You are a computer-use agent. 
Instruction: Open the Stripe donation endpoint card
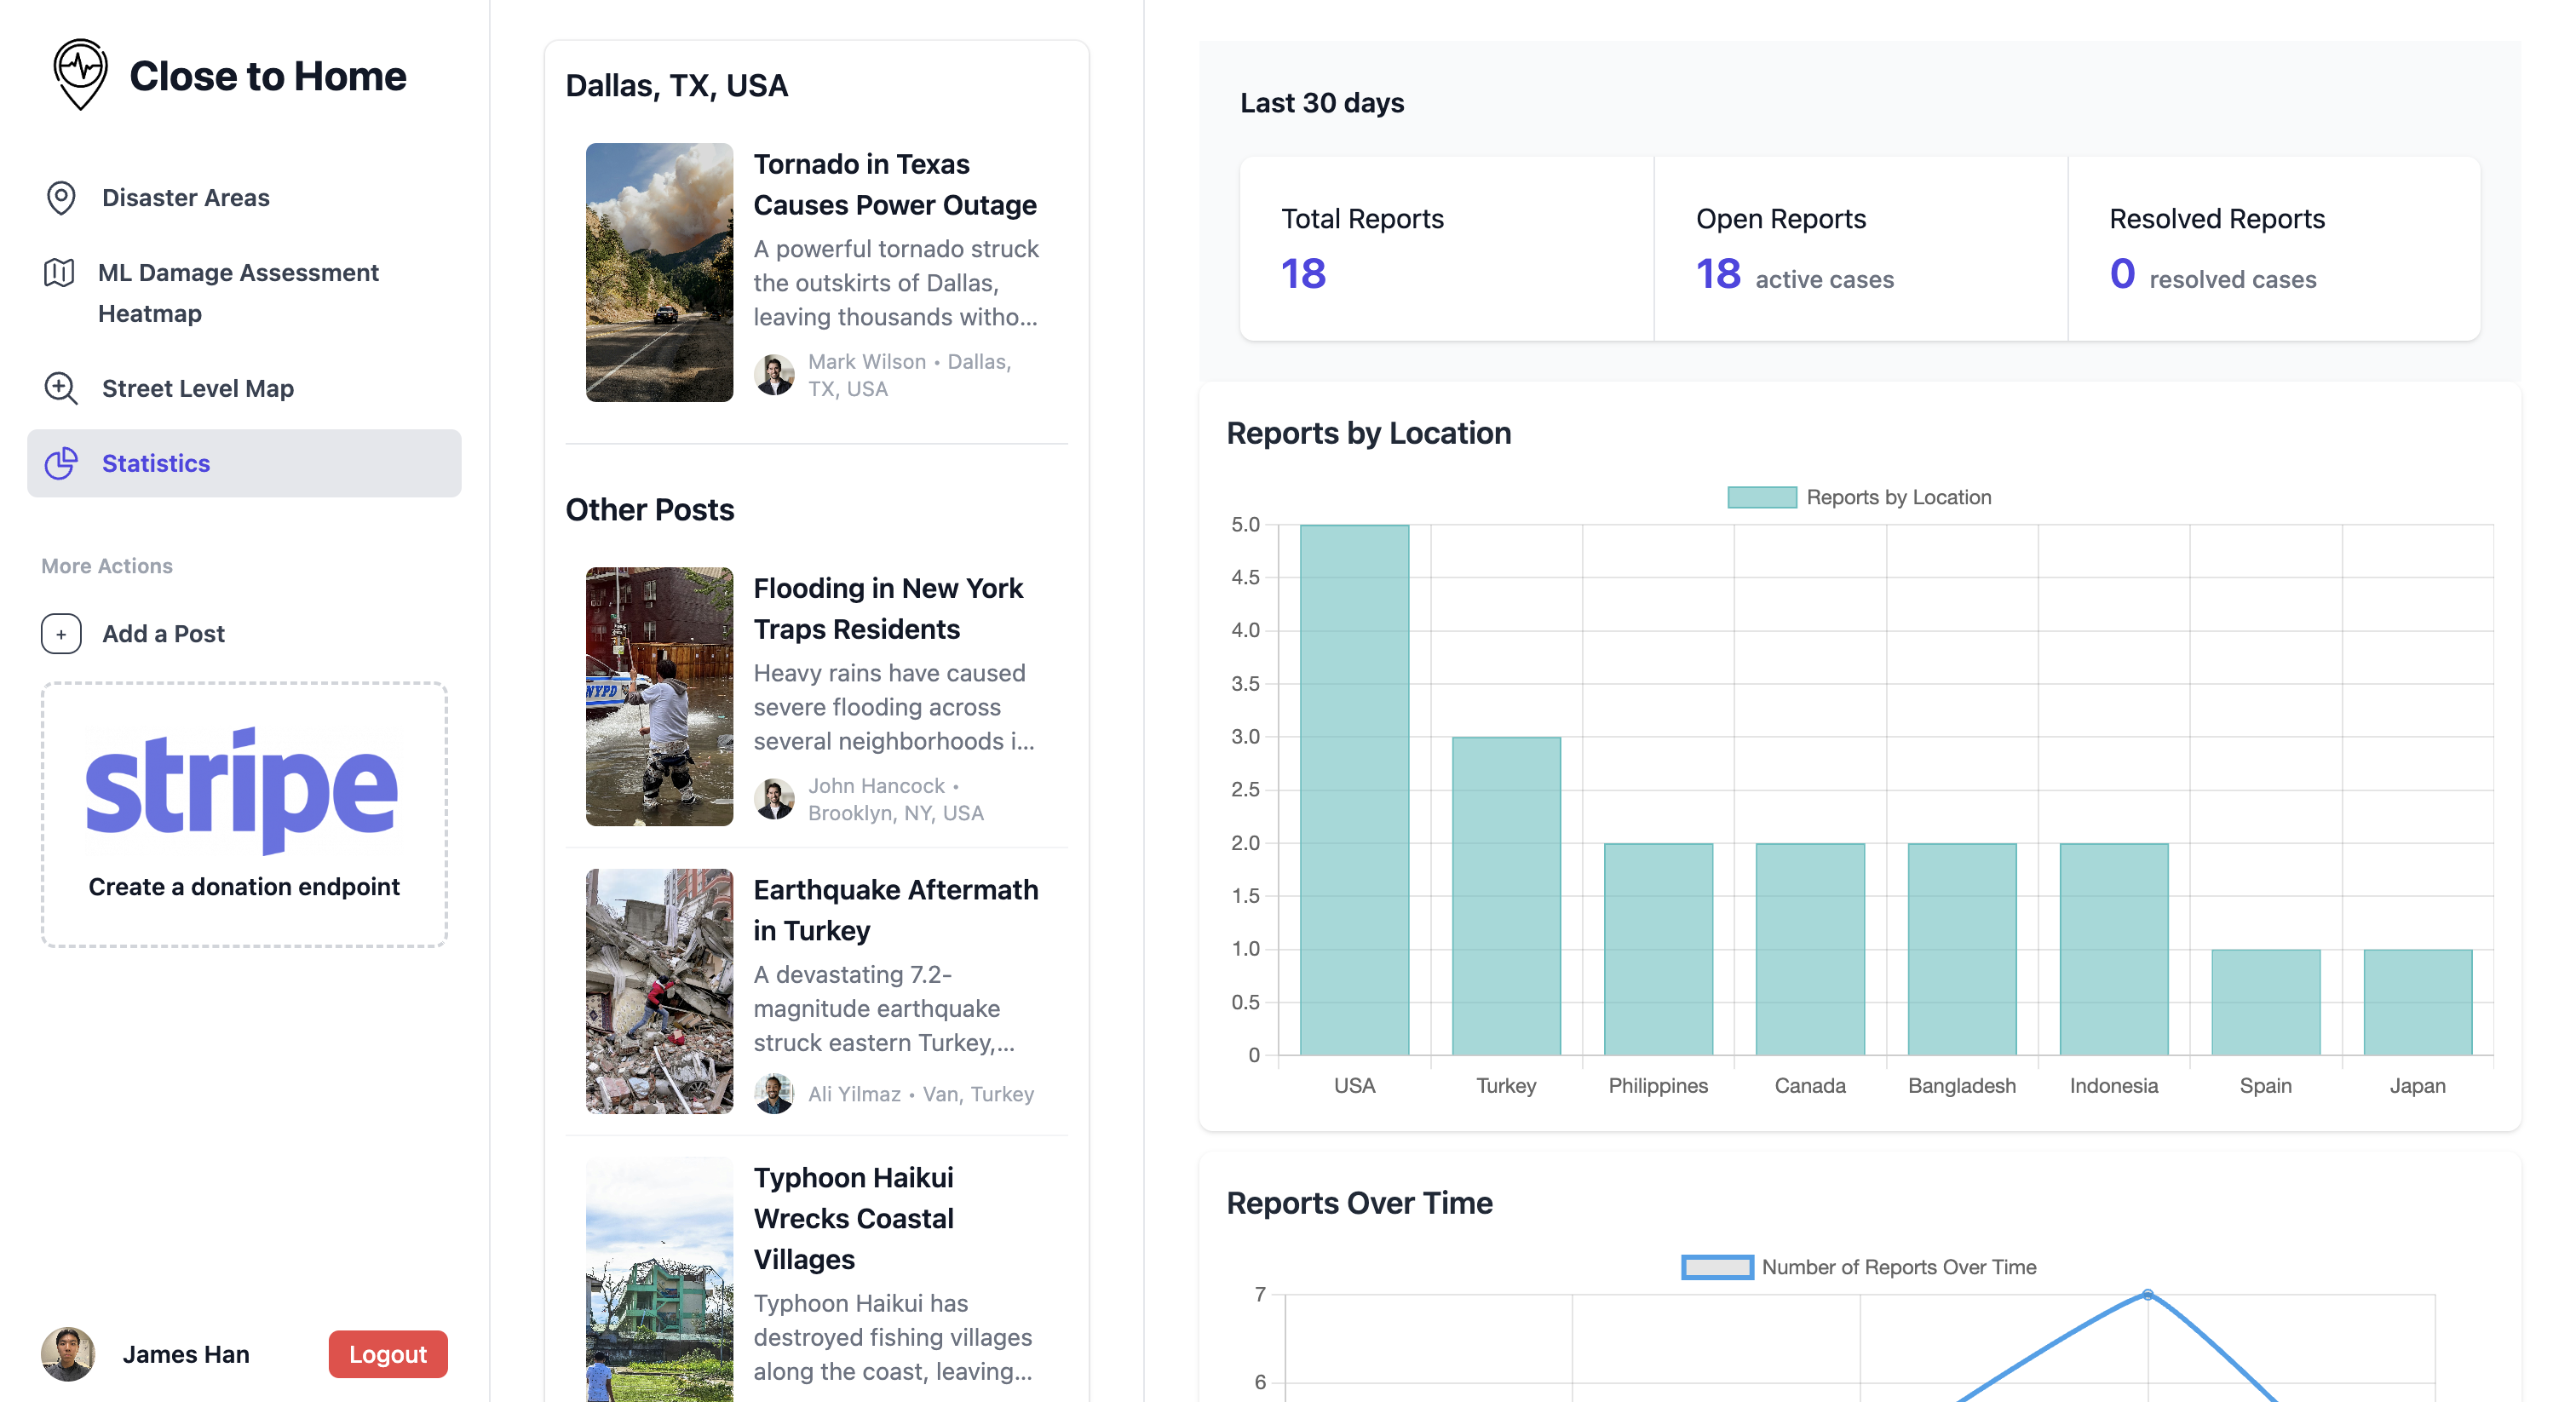(244, 814)
